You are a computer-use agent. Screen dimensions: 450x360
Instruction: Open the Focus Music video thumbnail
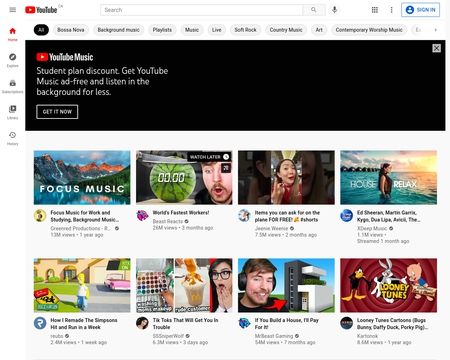pos(82,177)
